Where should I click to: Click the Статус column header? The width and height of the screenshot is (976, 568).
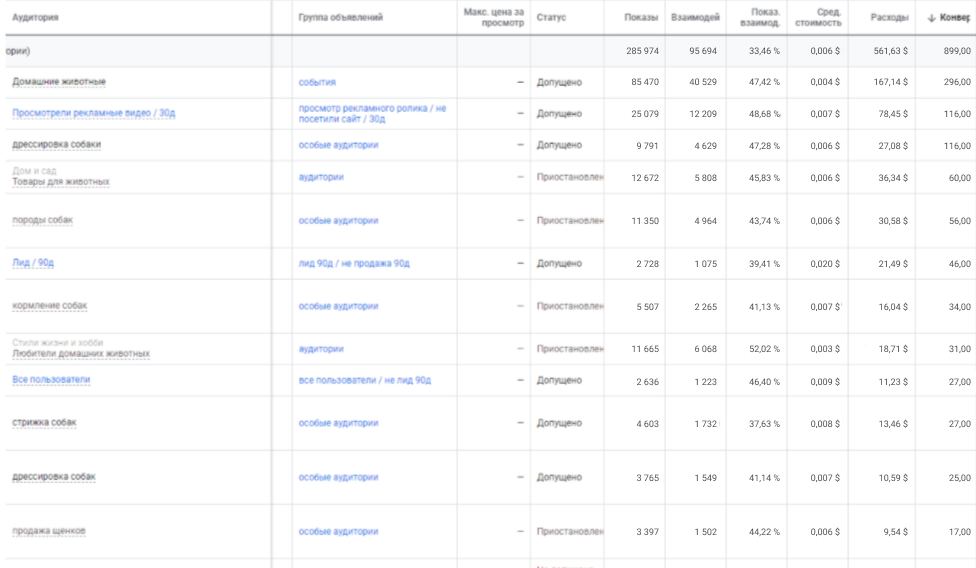551,17
